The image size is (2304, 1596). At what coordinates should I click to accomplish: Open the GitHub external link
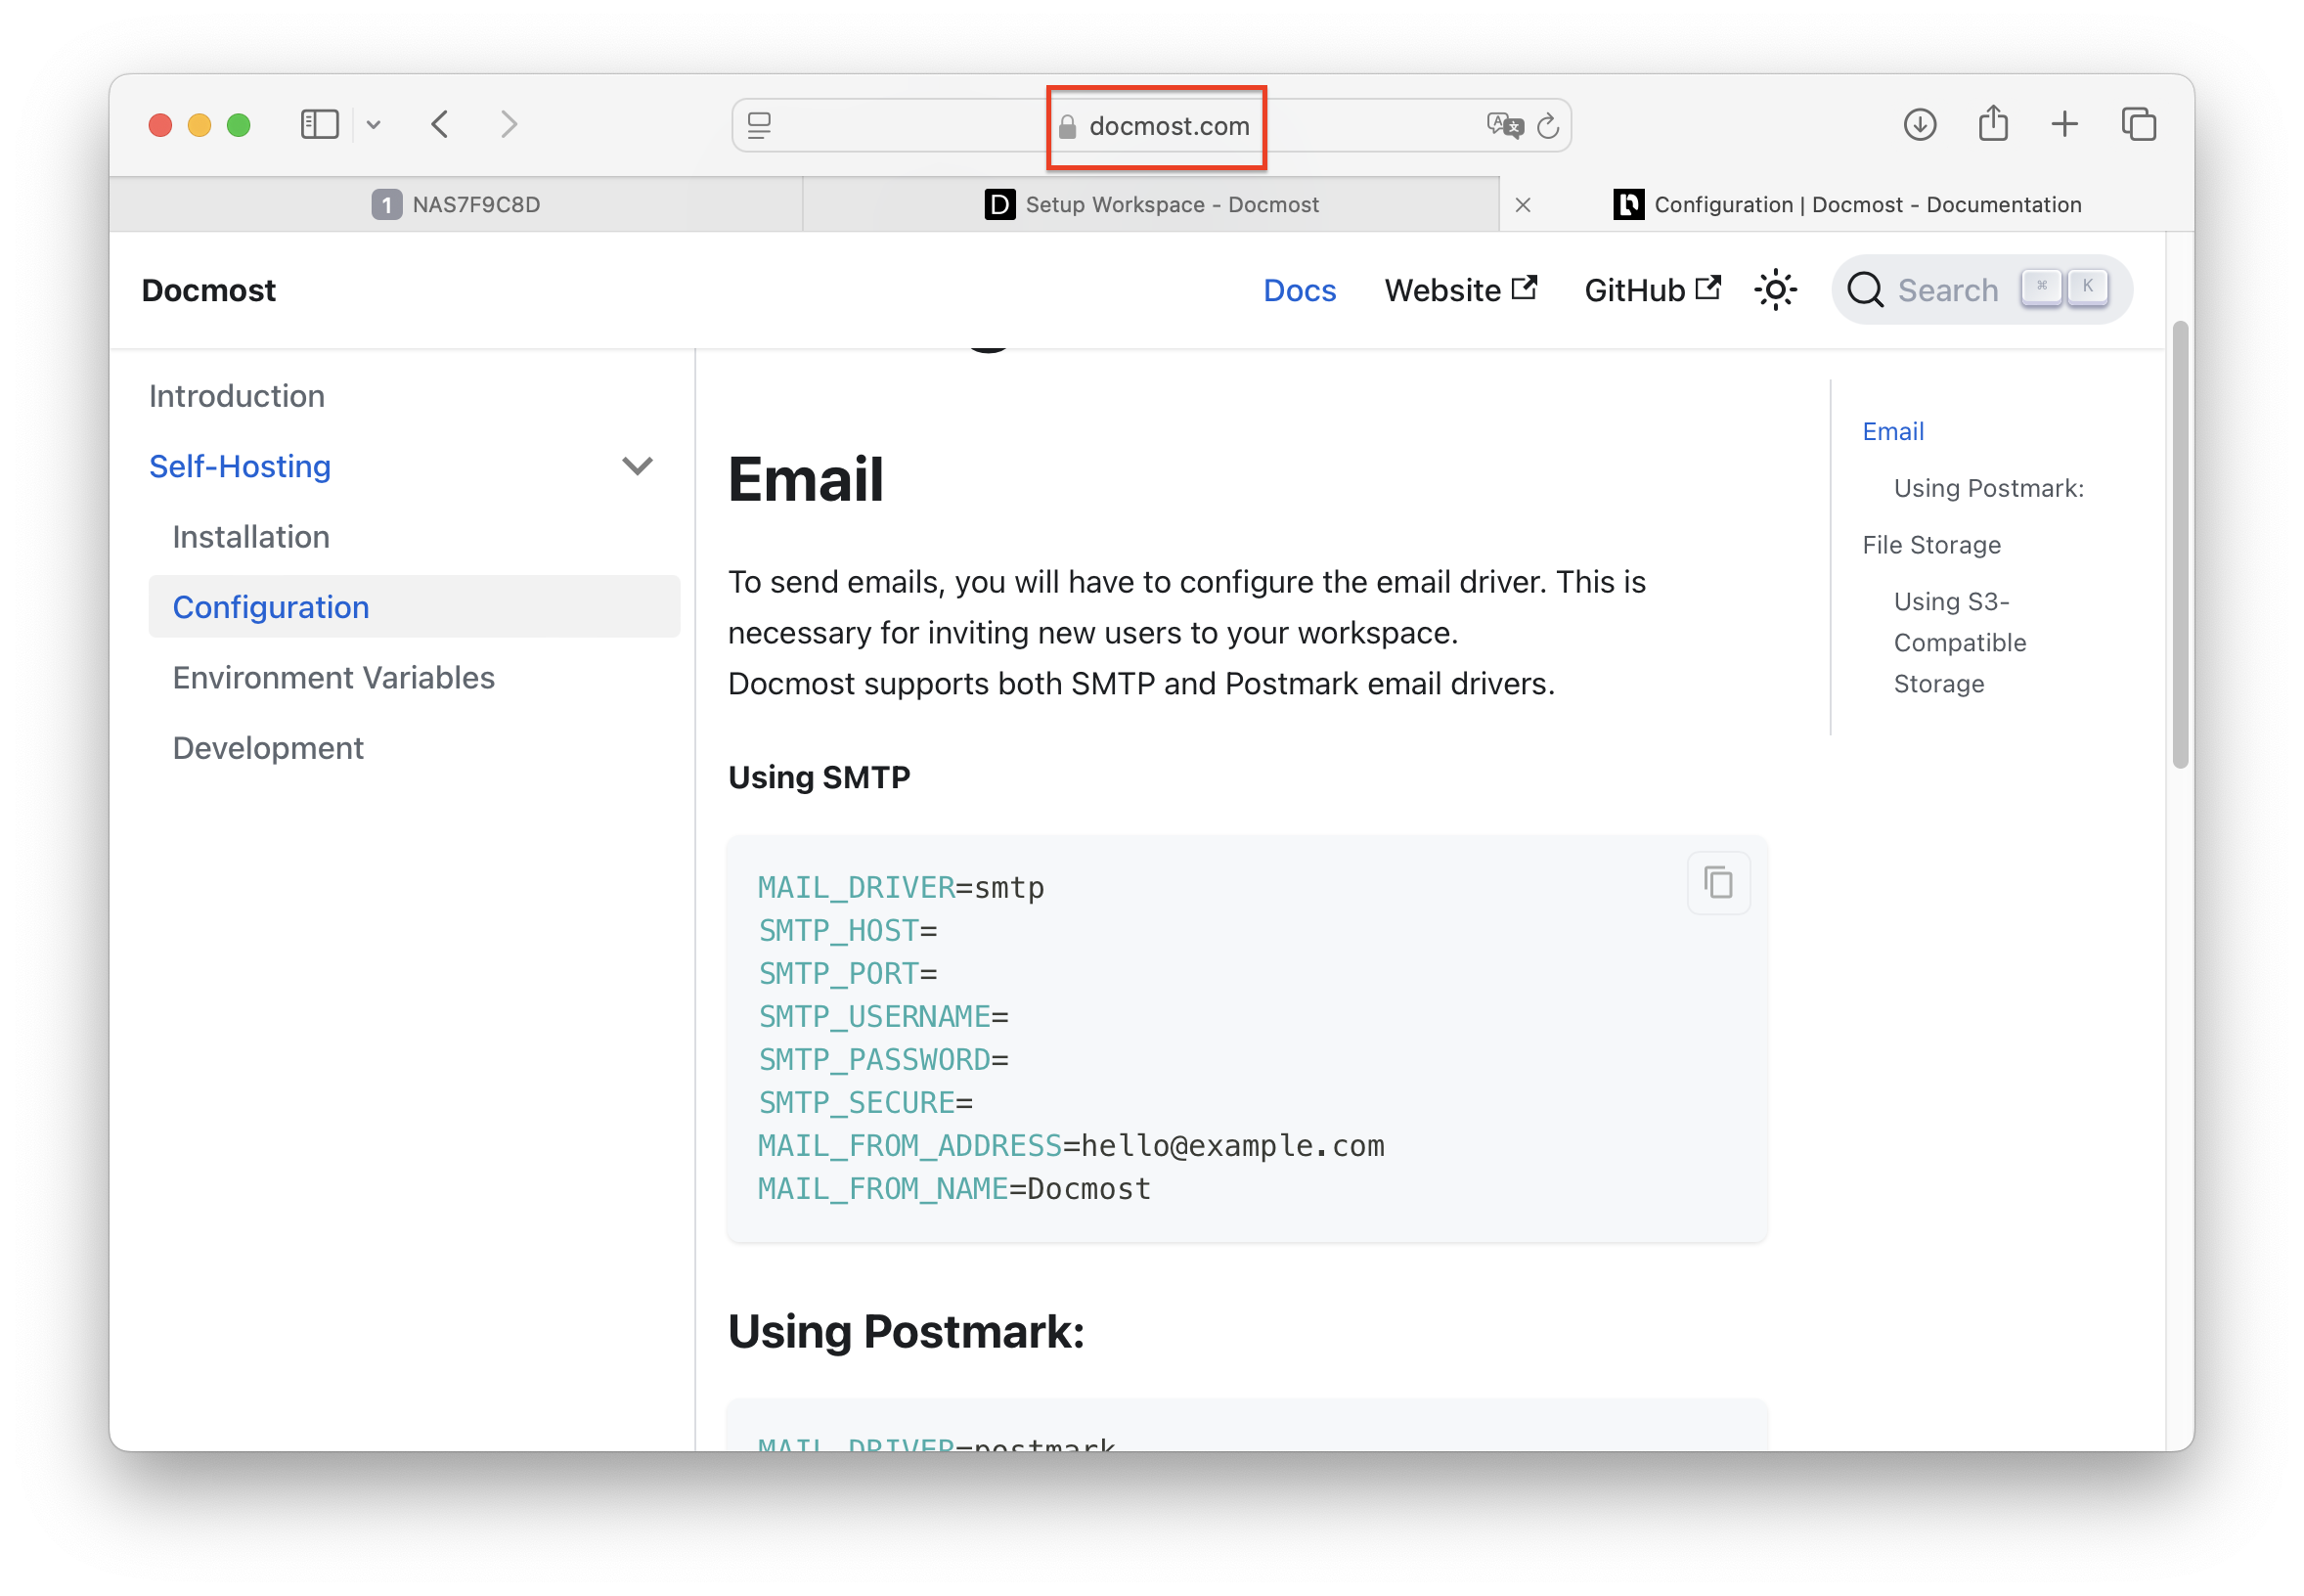click(x=1652, y=290)
